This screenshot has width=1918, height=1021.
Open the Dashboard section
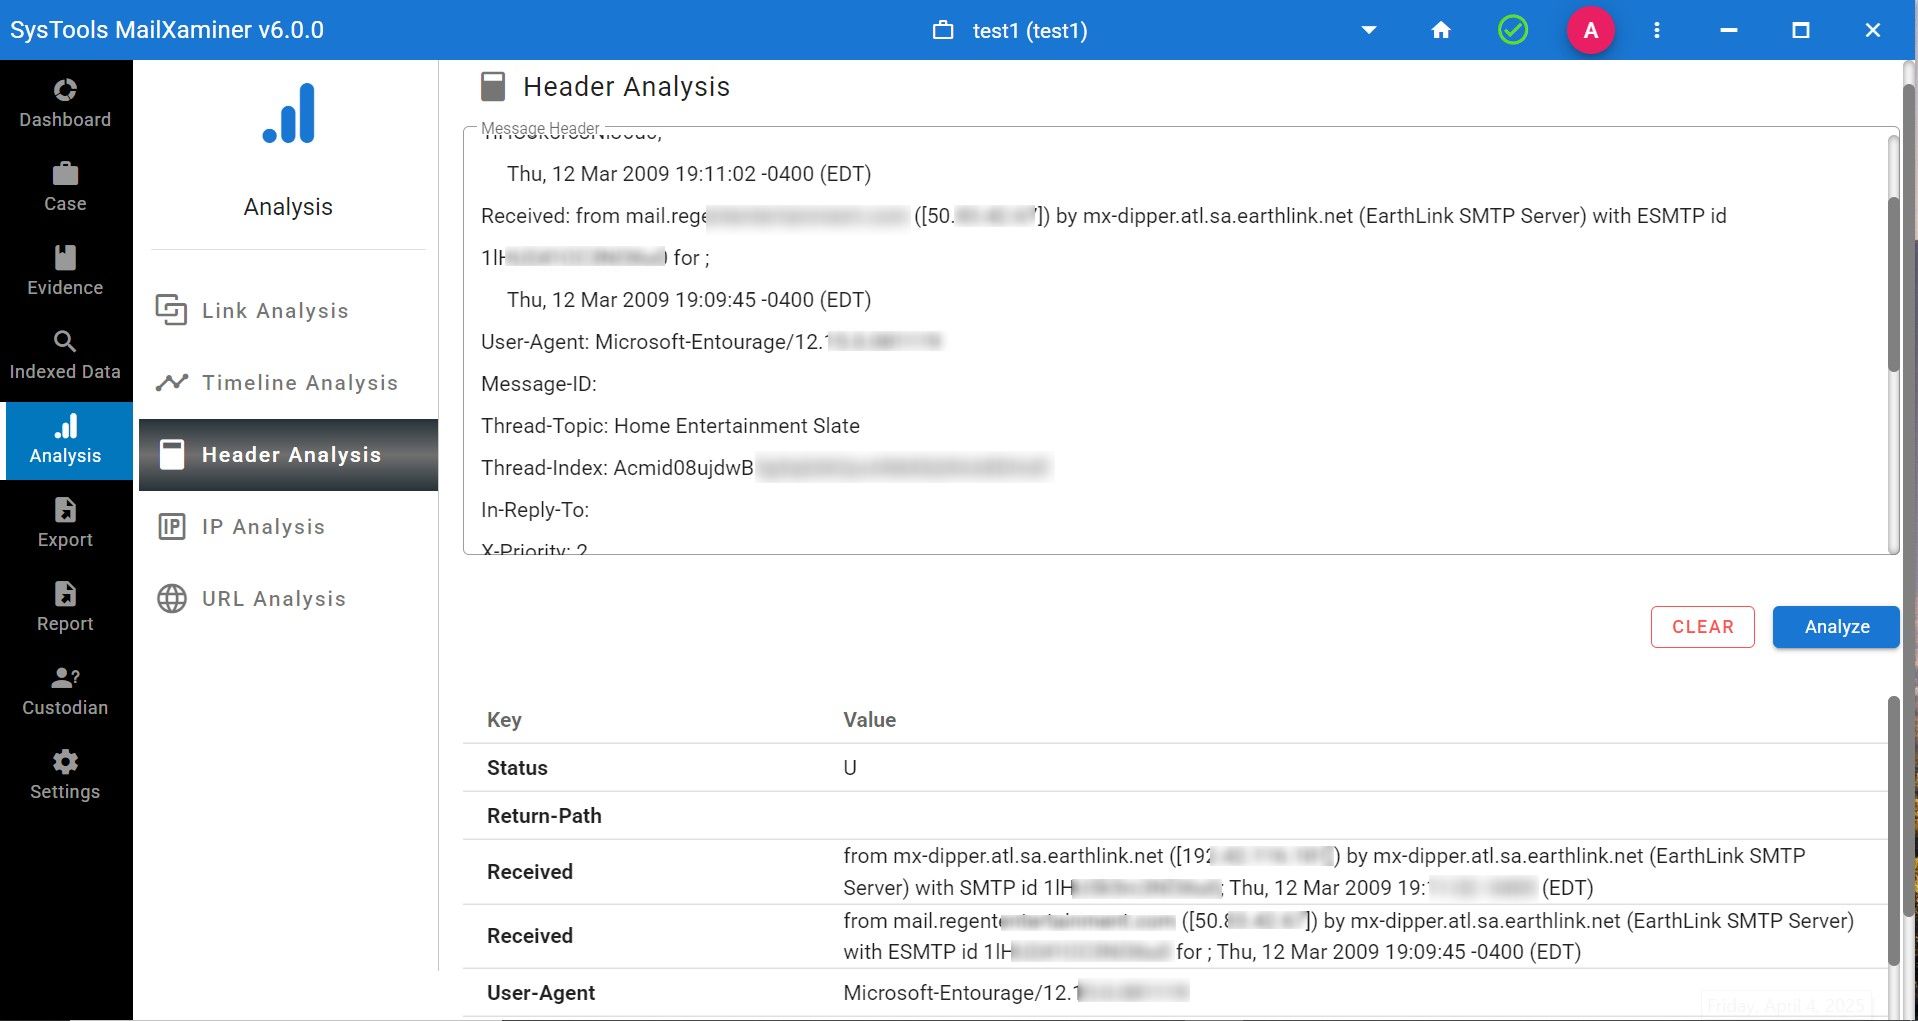click(x=65, y=104)
